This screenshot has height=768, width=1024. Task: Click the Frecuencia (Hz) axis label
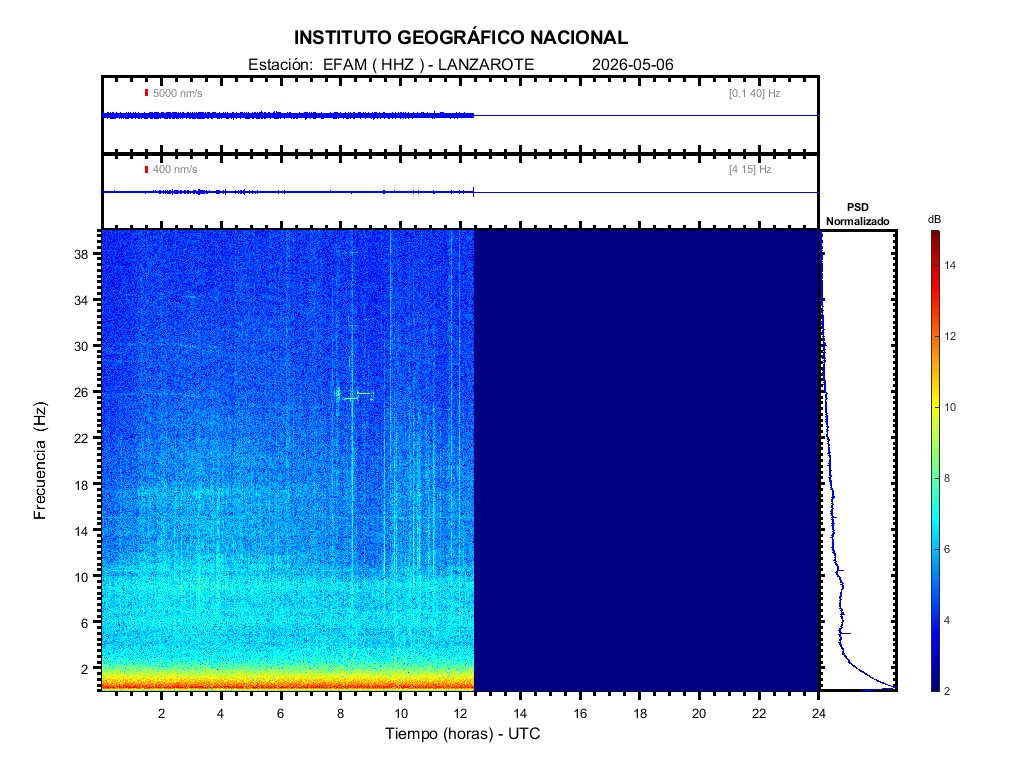(40, 460)
